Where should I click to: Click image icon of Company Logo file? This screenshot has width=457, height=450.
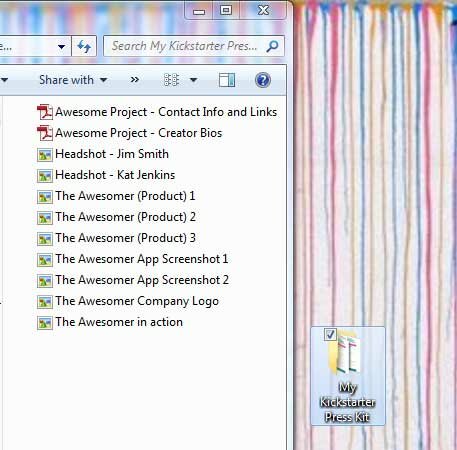(x=45, y=302)
